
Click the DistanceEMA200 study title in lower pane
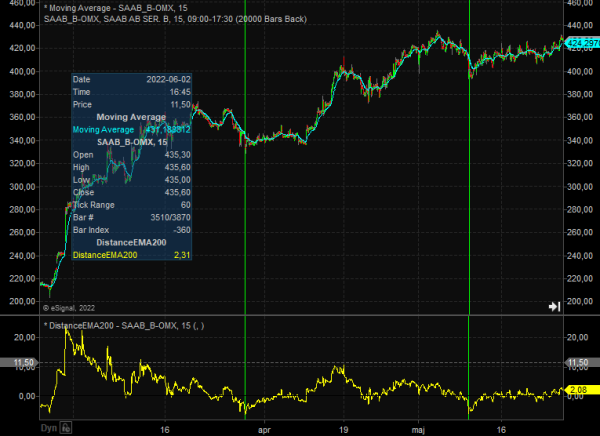coord(124,326)
